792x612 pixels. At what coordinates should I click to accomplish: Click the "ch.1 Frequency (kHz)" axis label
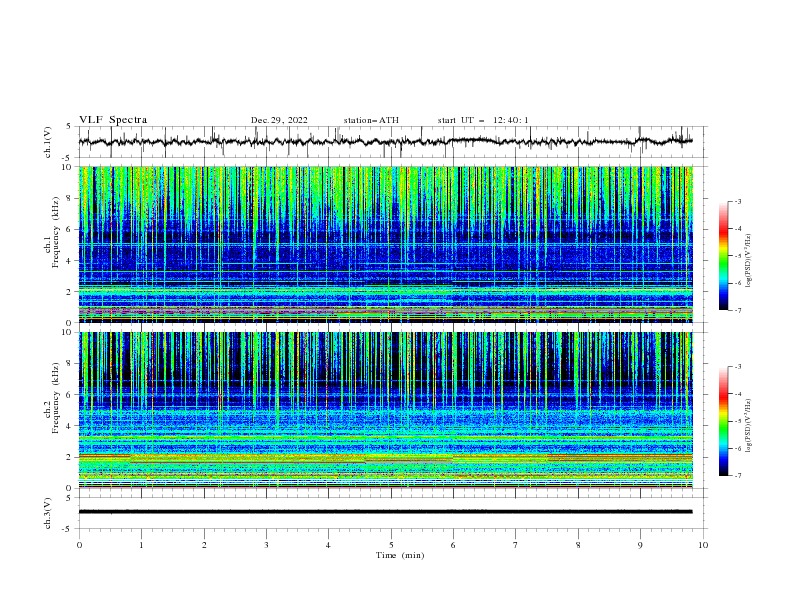point(52,231)
